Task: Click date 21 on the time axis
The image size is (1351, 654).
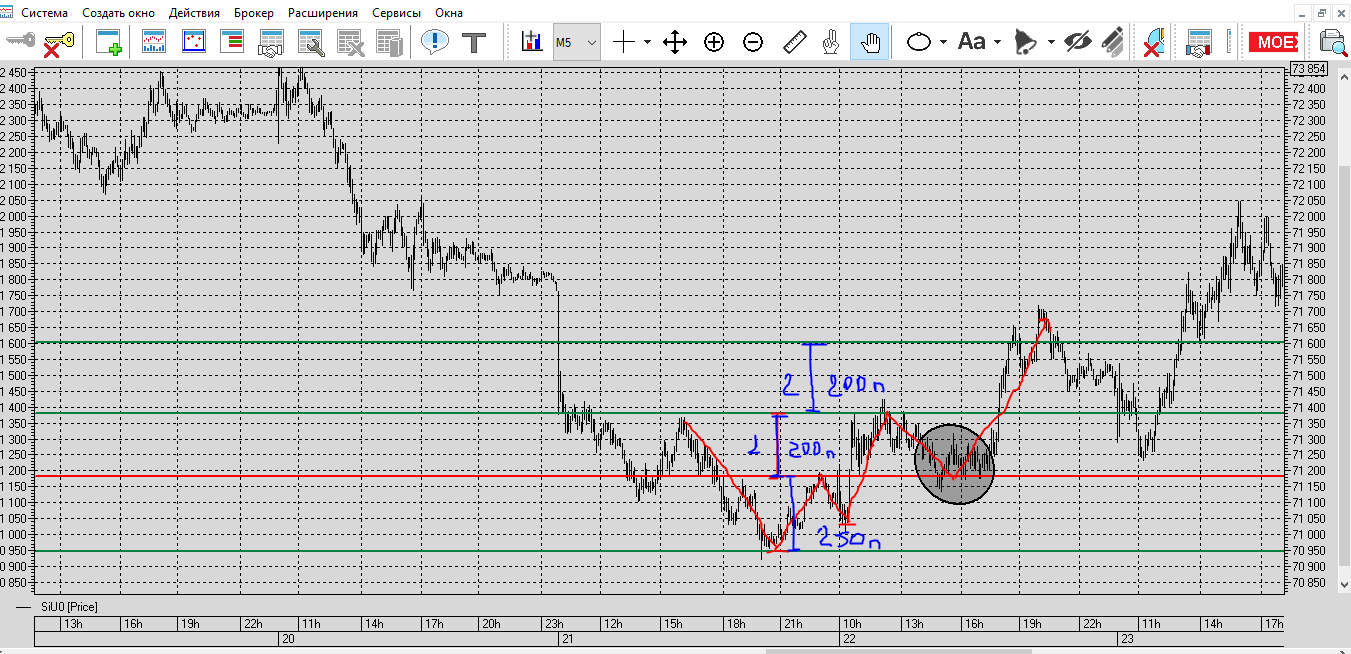Action: [x=568, y=638]
